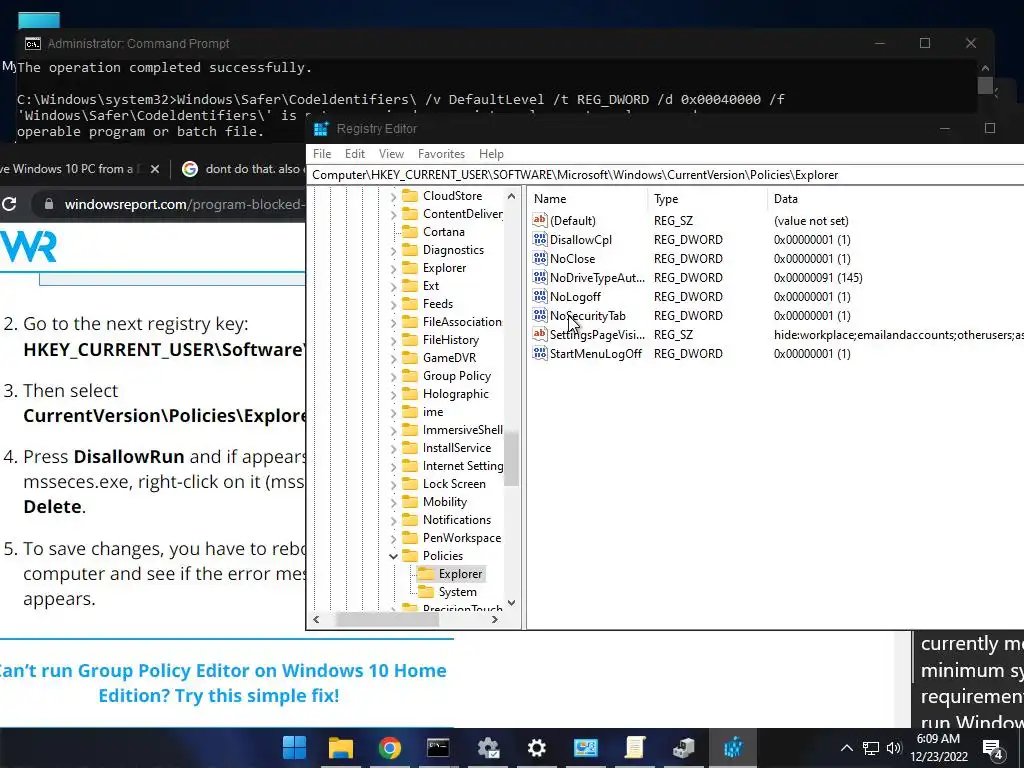
Task: Open the Help menu in Registry Editor
Action: 491,154
